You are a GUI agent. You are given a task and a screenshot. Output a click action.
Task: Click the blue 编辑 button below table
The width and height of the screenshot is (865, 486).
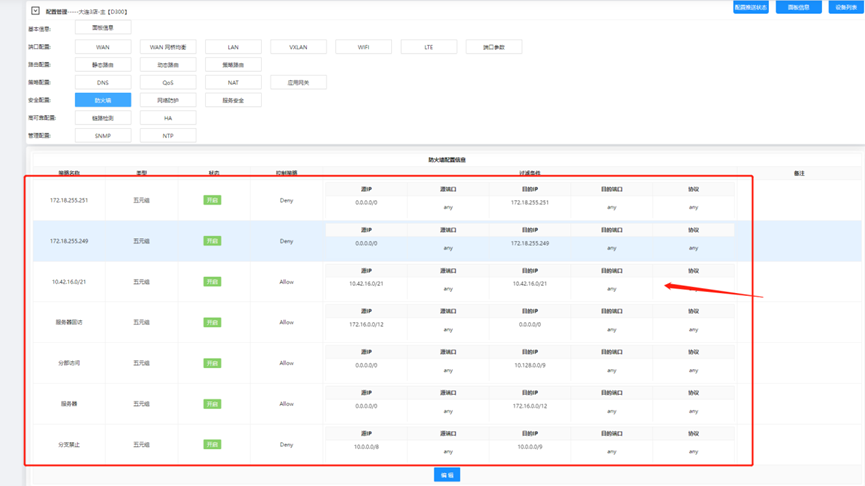tap(447, 475)
